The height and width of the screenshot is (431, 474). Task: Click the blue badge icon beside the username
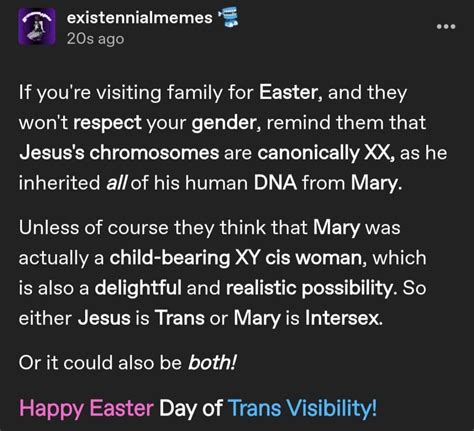pyautogui.click(x=228, y=17)
